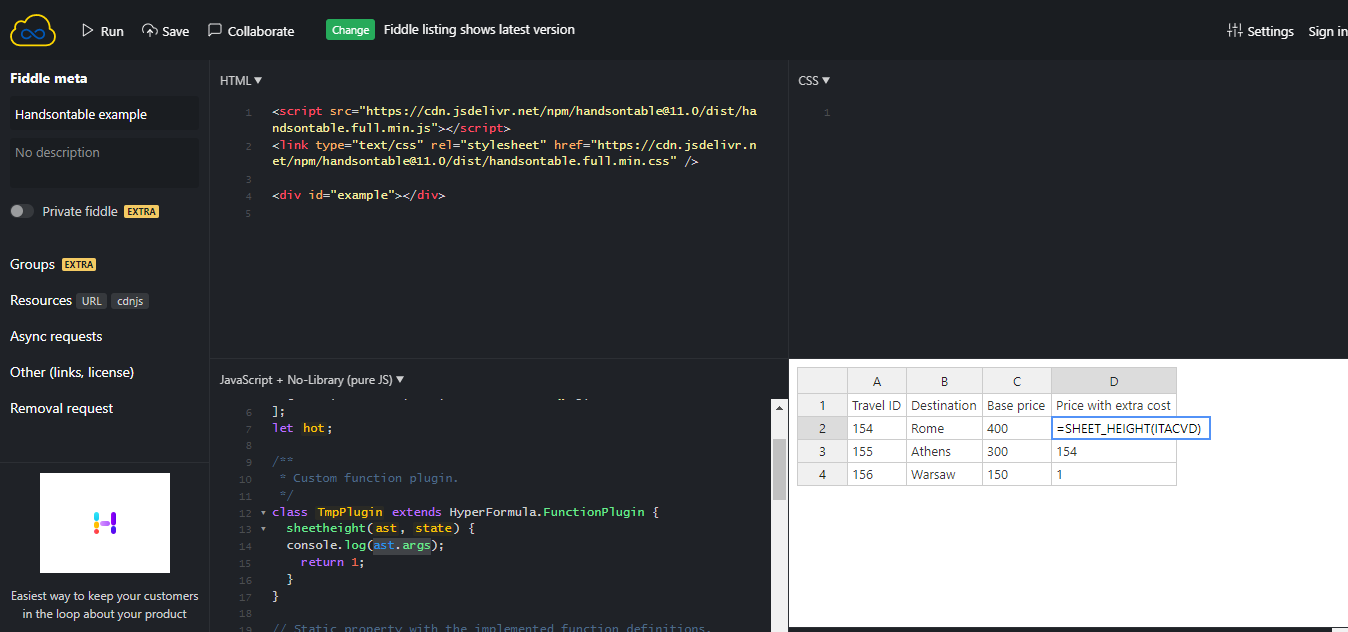Viewport: 1348px width, 632px height.
Task: Click the corner select-all table header
Action: [823, 381]
